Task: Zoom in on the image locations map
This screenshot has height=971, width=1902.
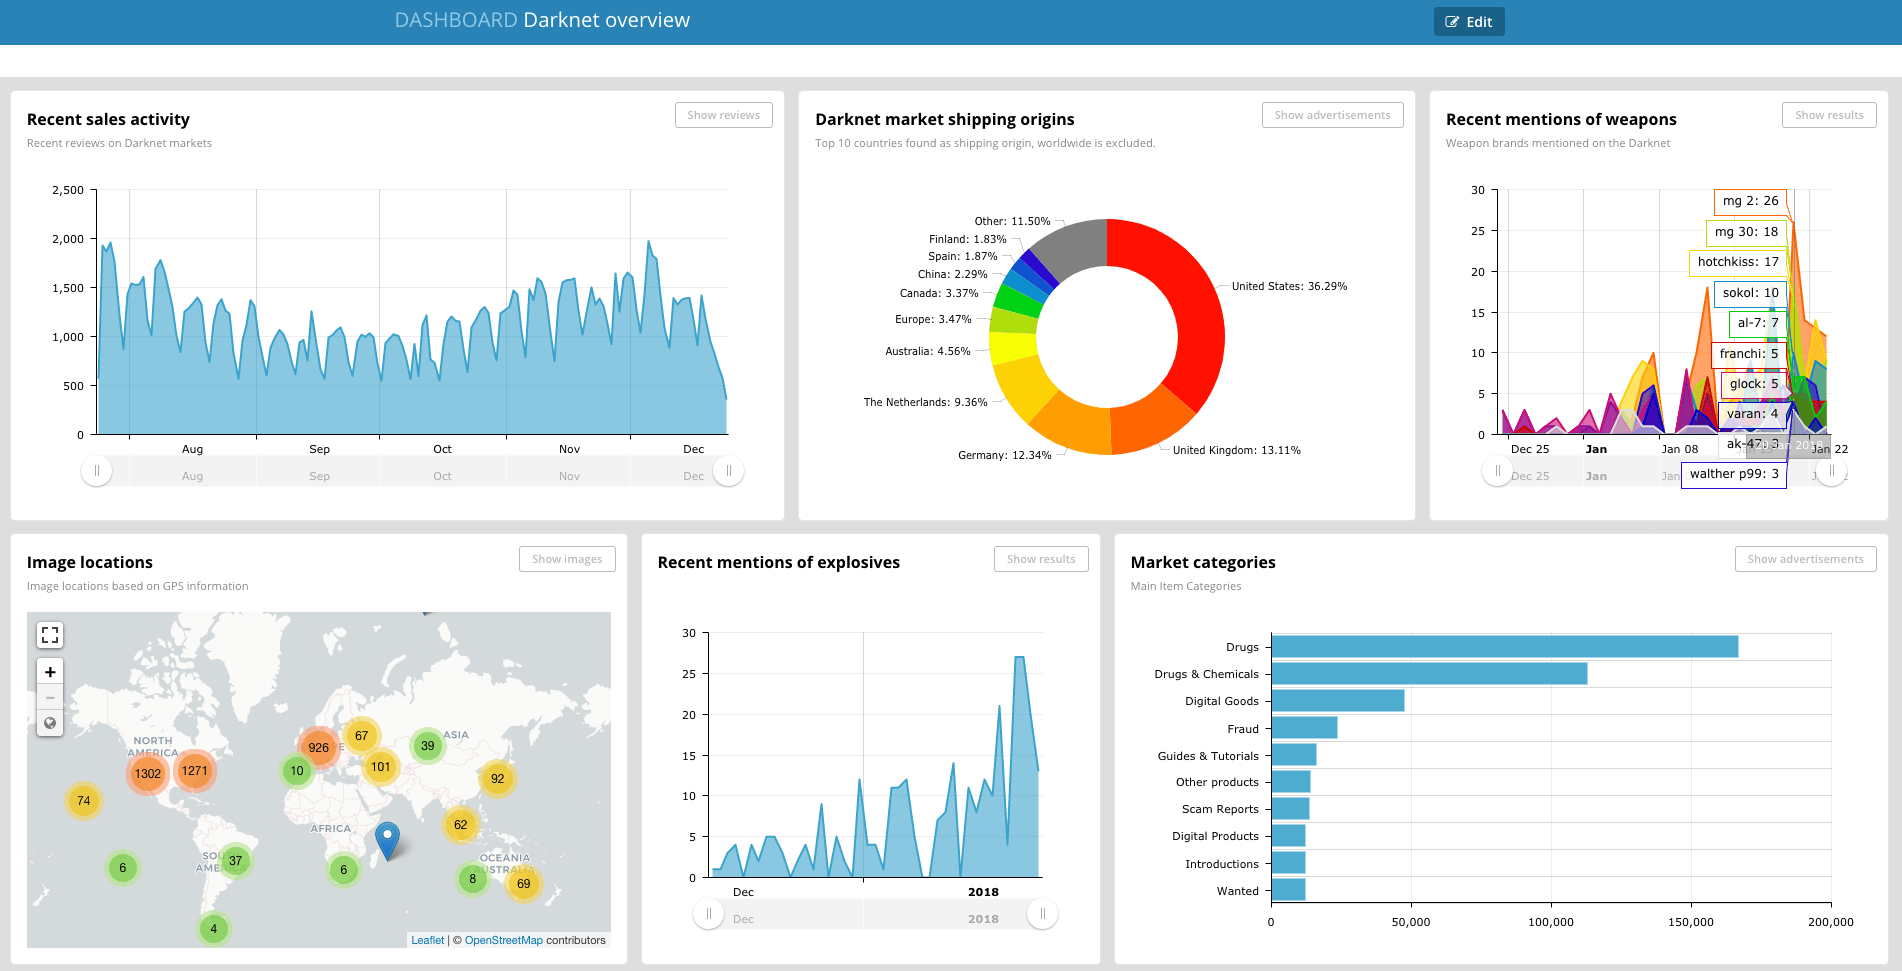Action: click(50, 672)
